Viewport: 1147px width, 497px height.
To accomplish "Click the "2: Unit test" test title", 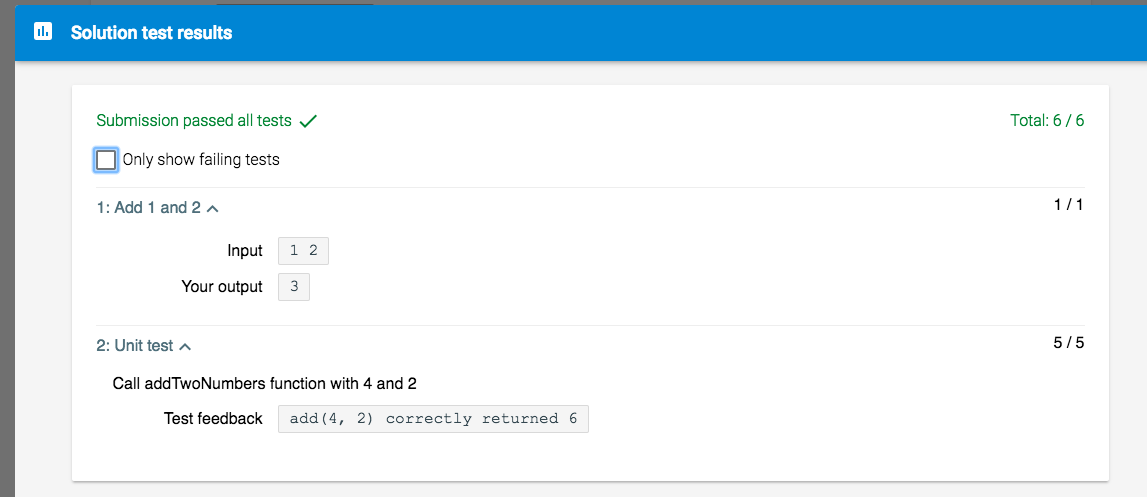I will 134,346.
